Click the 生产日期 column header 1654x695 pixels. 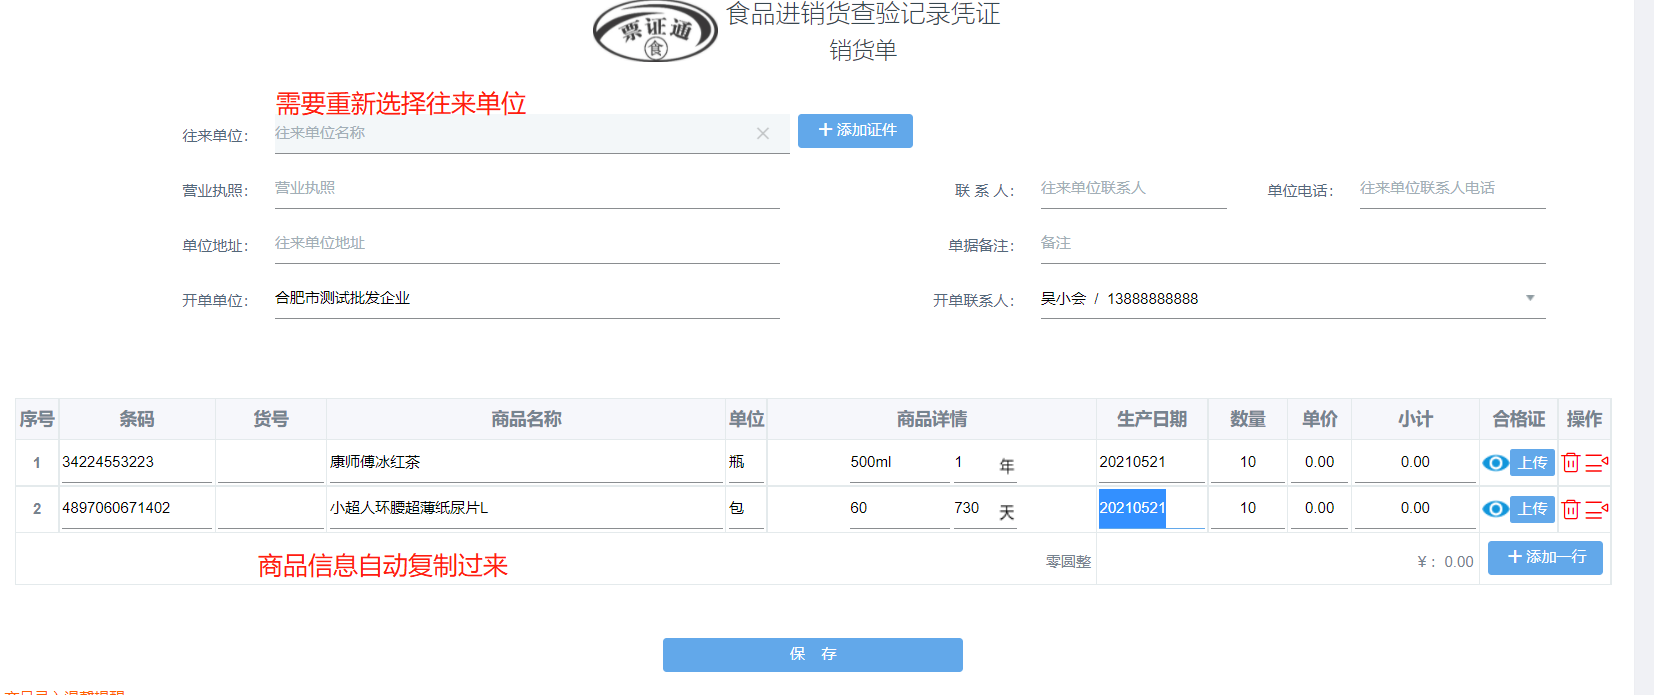1152,419
